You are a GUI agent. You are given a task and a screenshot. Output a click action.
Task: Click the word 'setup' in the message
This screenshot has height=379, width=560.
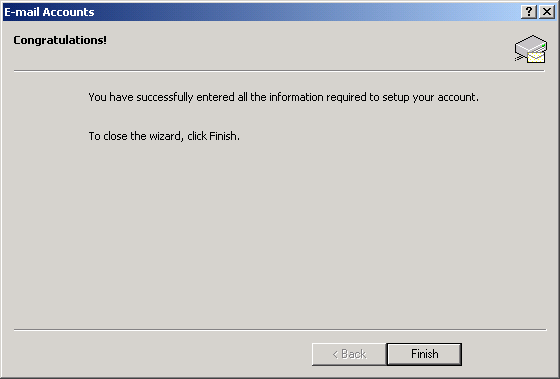click(x=396, y=98)
